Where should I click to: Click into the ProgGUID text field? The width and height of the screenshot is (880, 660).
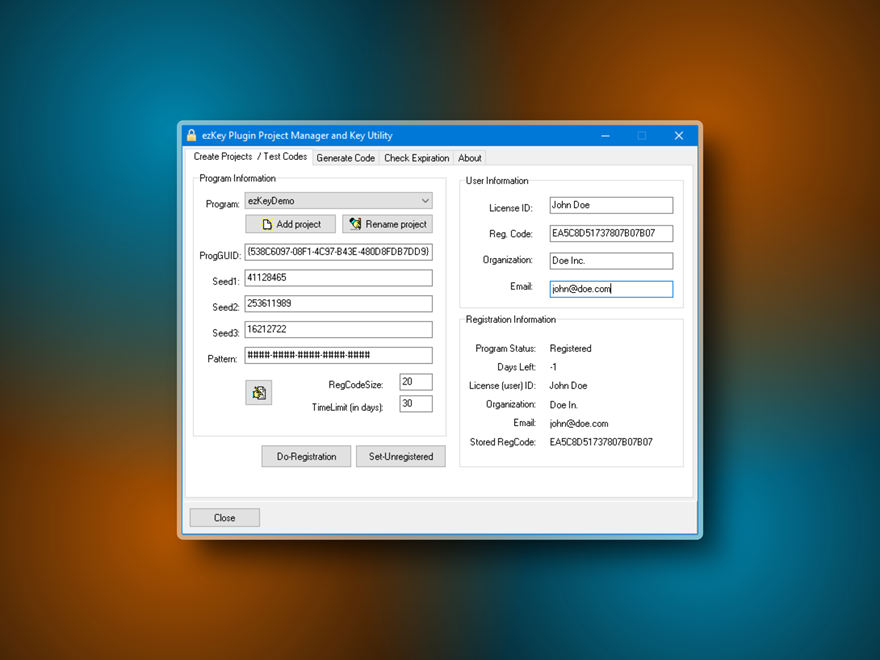(338, 252)
